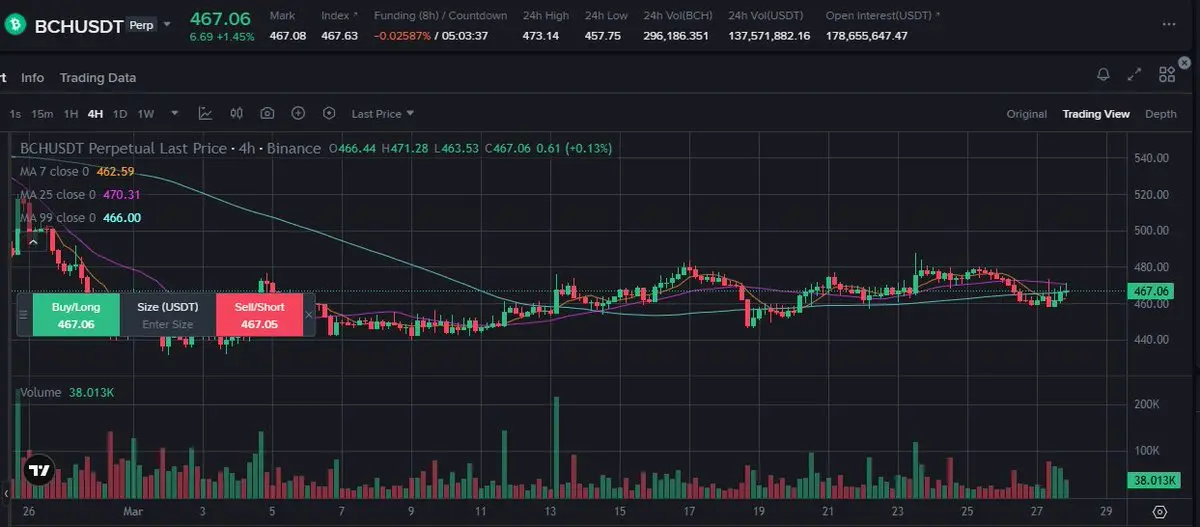The width and height of the screenshot is (1200, 527).
Task: Select the 4H time interval
Action: [95, 114]
